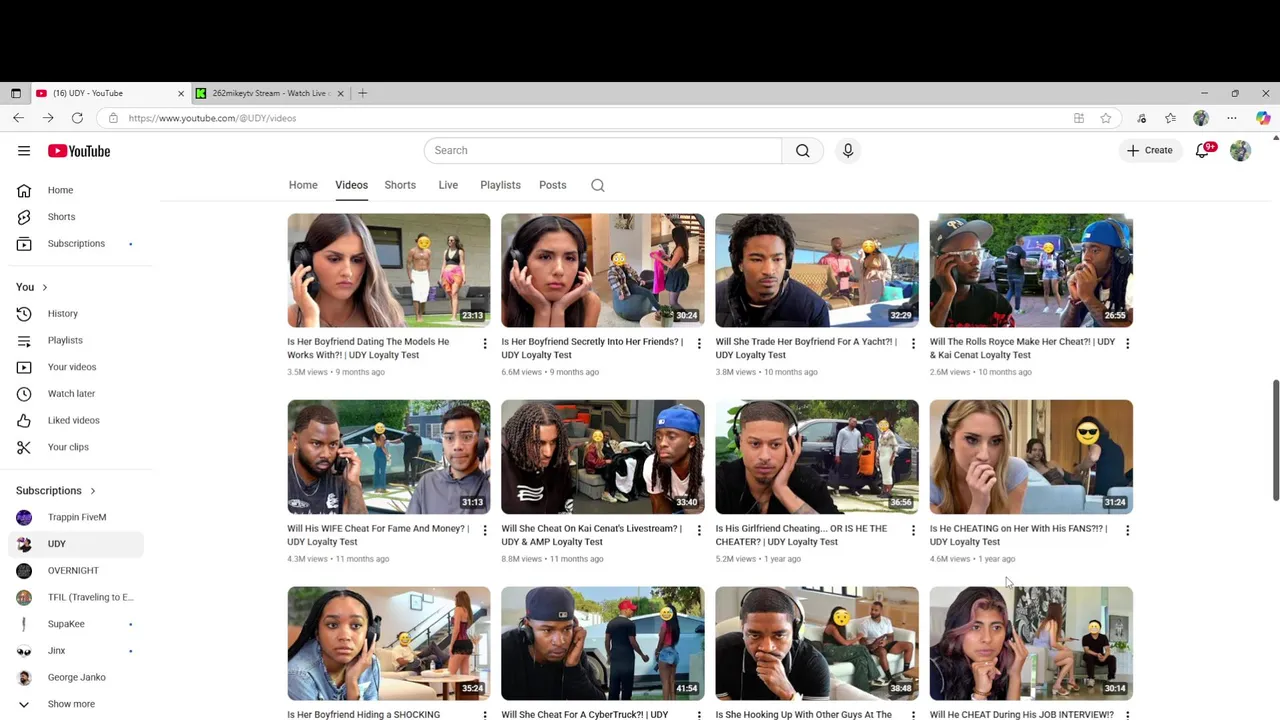Play 'WIFE Cheat For Fame' thumbnail

[389, 457]
